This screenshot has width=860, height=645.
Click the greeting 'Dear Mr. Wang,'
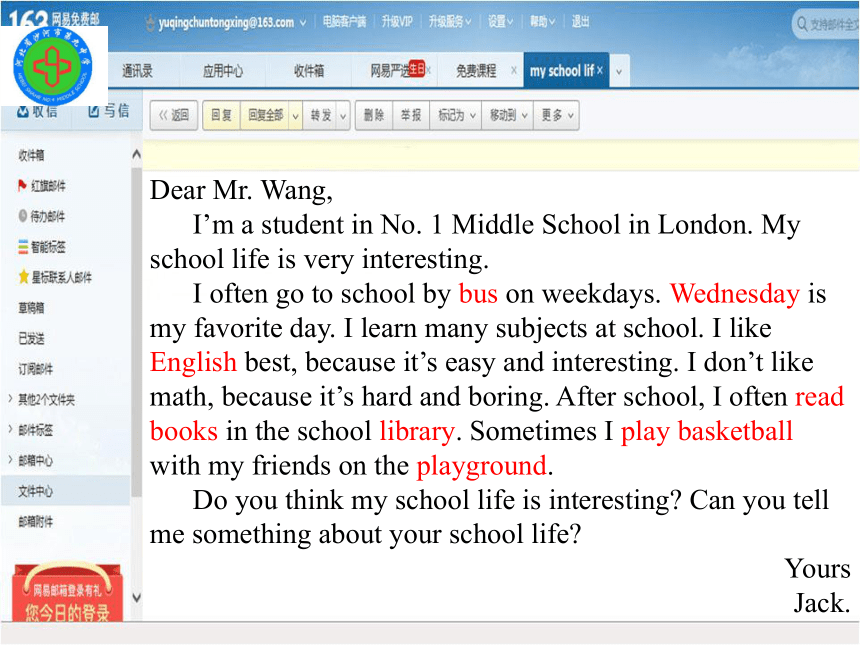tap(241, 190)
